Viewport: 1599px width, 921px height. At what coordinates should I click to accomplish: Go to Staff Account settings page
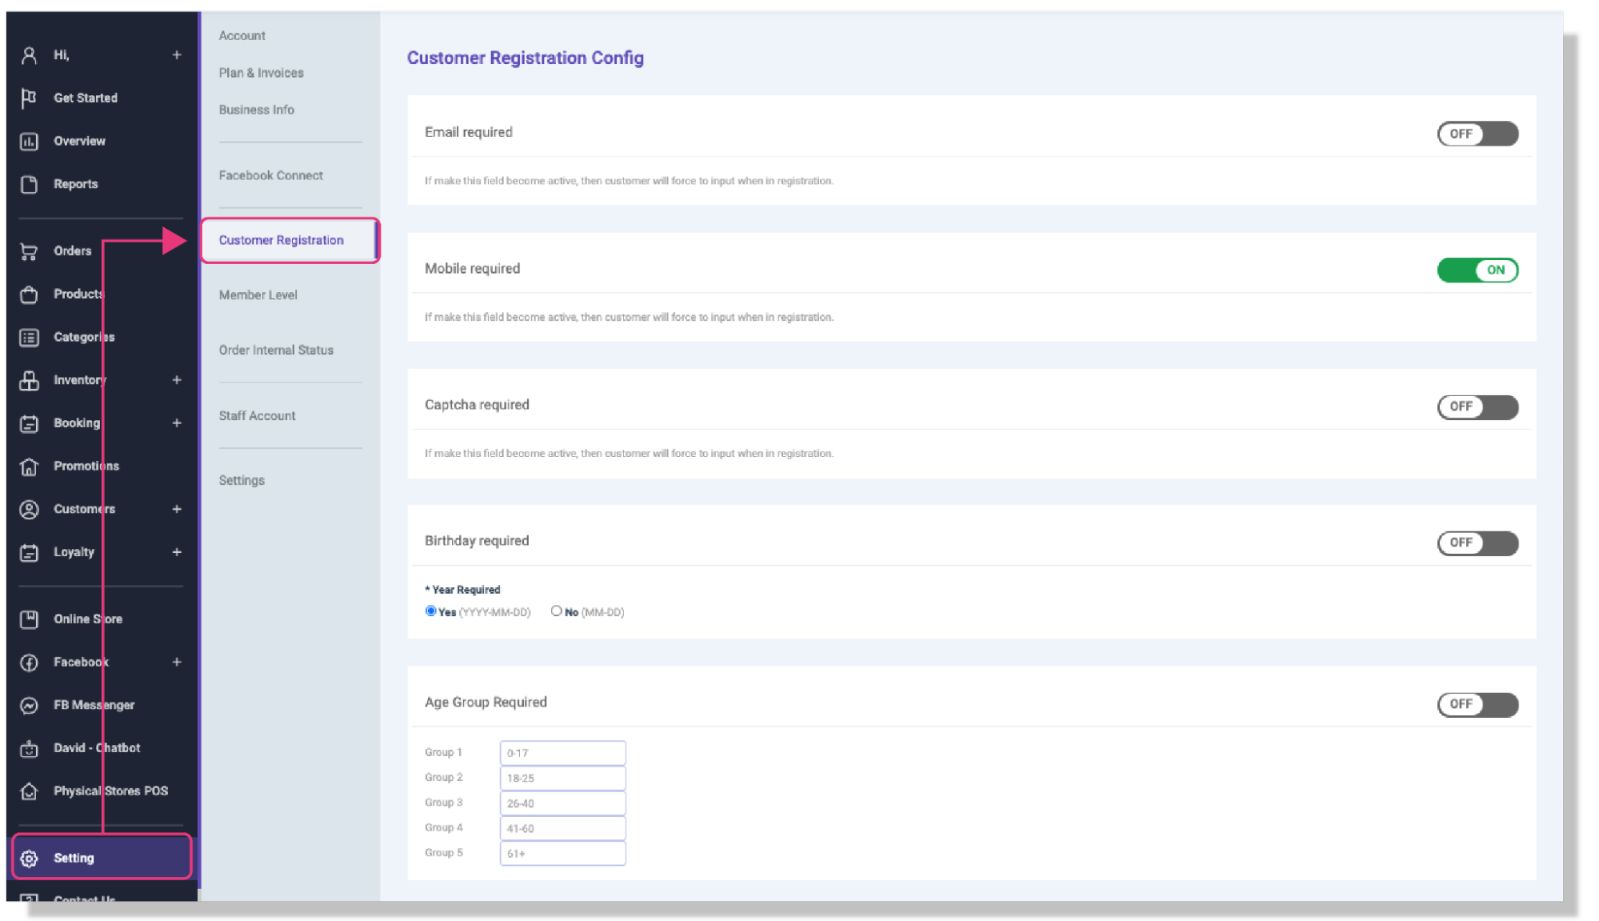257,416
